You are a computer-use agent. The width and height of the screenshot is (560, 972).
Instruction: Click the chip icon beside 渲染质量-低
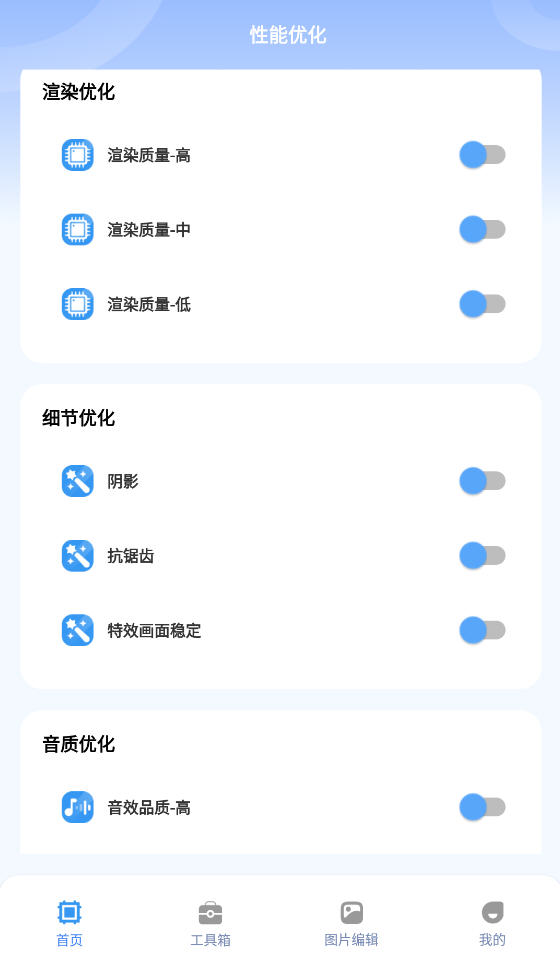coord(78,304)
